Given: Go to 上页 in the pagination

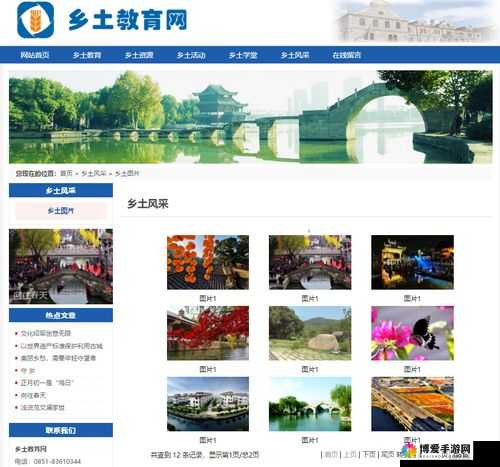Looking at the screenshot, I should tap(350, 454).
